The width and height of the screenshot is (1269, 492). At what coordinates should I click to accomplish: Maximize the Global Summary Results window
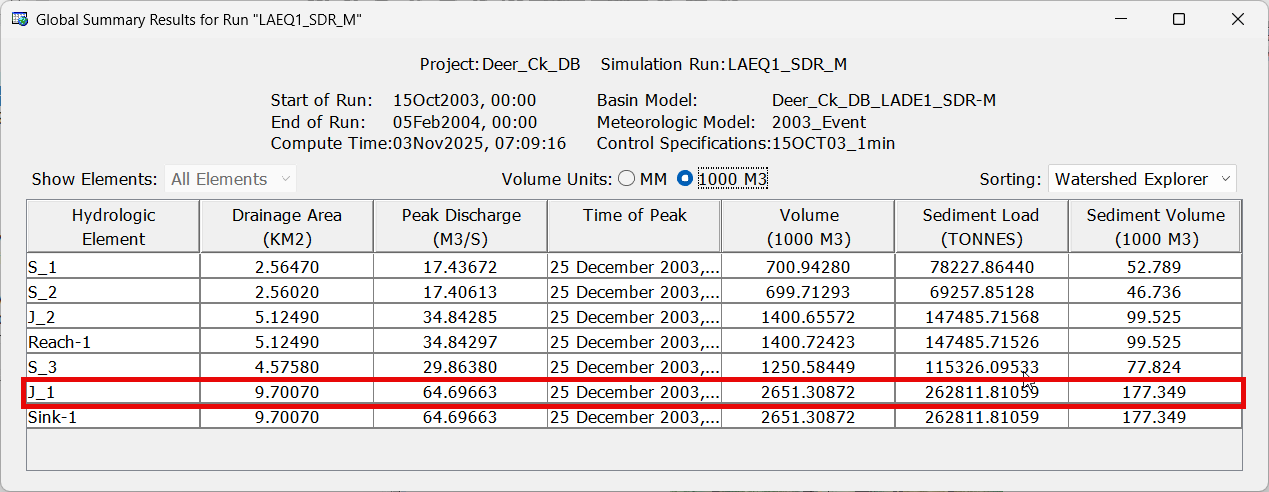(x=1179, y=19)
